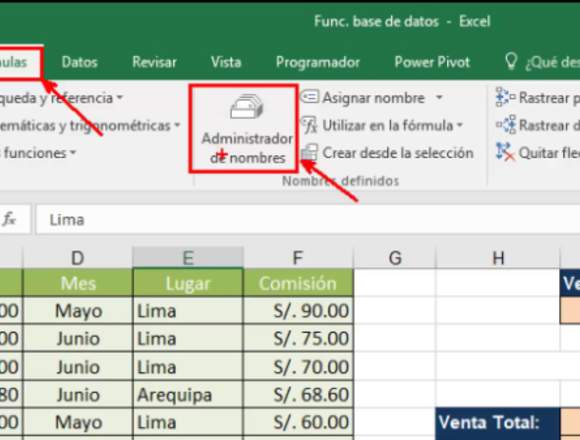Image resolution: width=580 pixels, height=440 pixels.
Task: Select Junio cell in the Arequipa row
Action: tap(78, 395)
